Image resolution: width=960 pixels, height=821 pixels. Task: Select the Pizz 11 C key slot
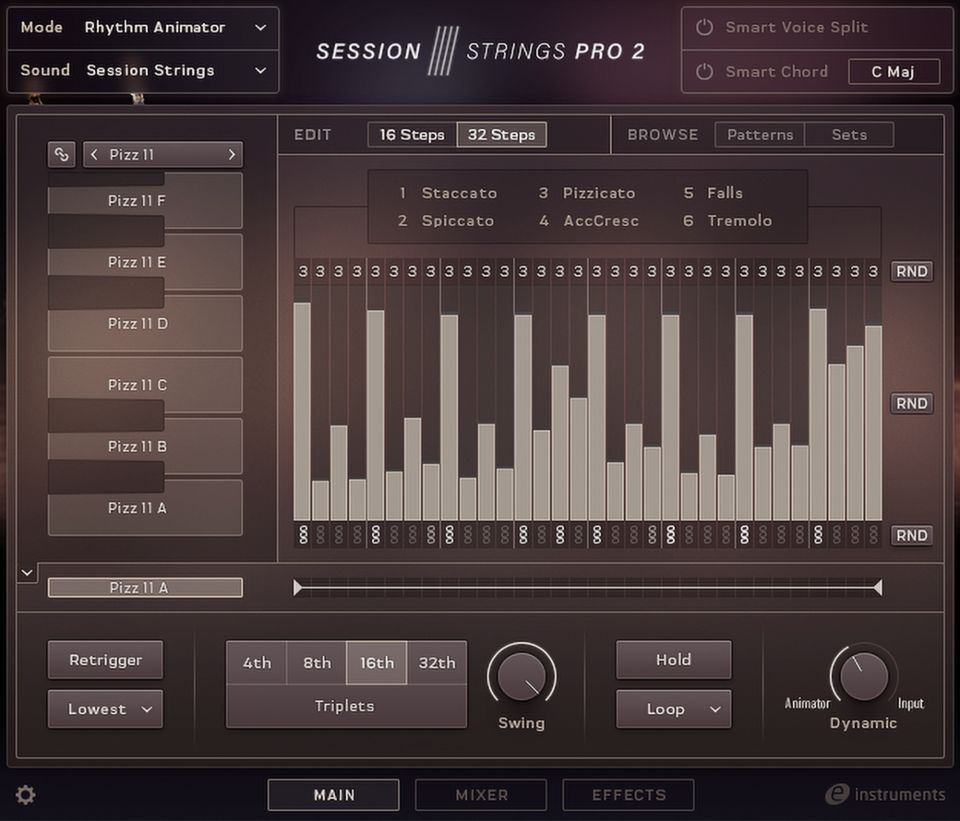(145, 384)
